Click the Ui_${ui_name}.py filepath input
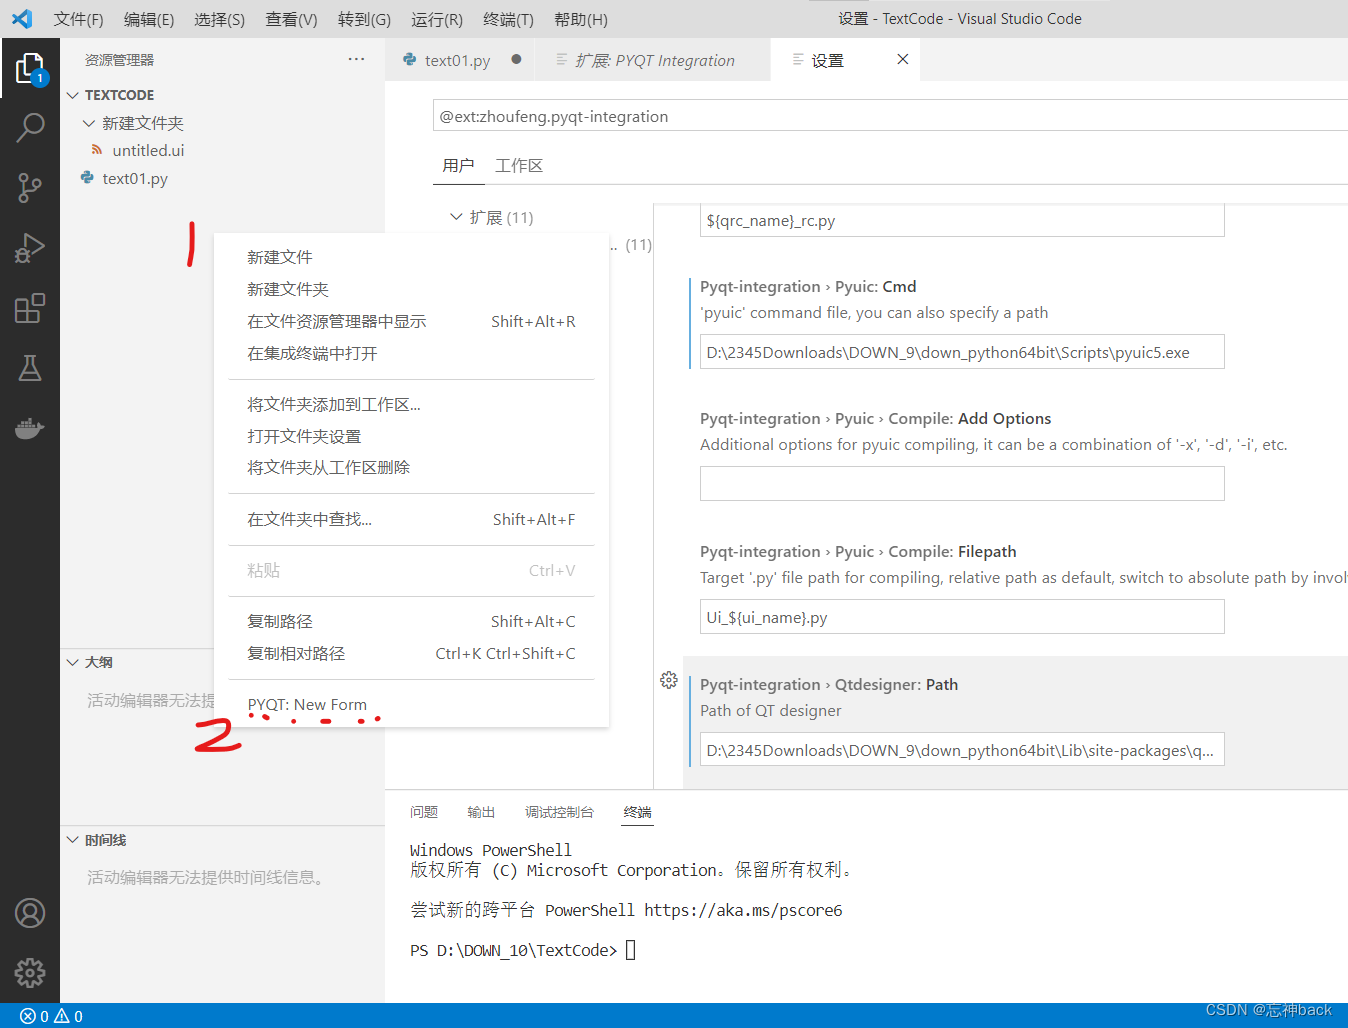Image resolution: width=1348 pixels, height=1028 pixels. click(x=962, y=617)
